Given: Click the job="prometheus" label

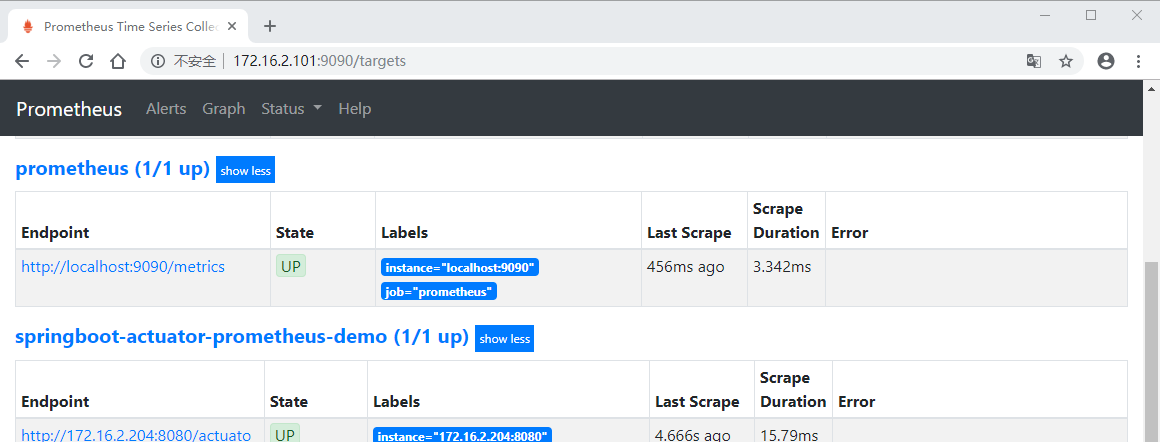Looking at the screenshot, I should pyautogui.click(x=439, y=291).
